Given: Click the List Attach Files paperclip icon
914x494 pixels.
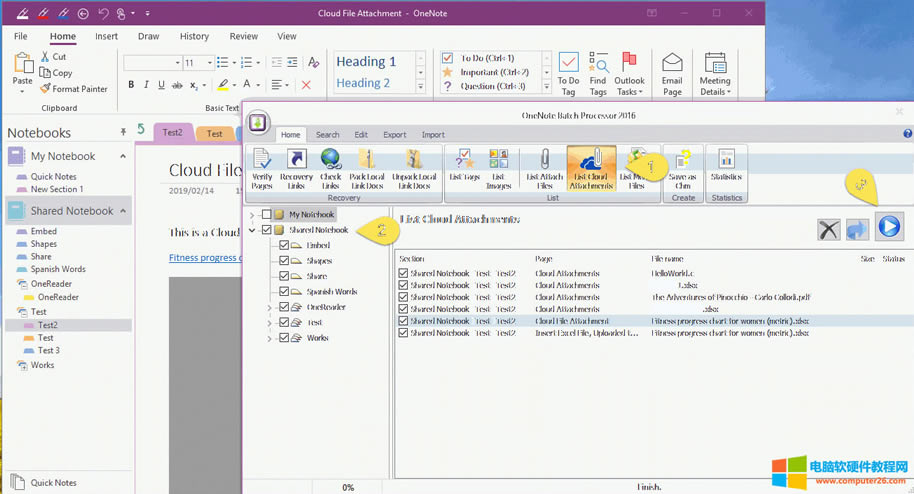Looking at the screenshot, I should [x=546, y=168].
